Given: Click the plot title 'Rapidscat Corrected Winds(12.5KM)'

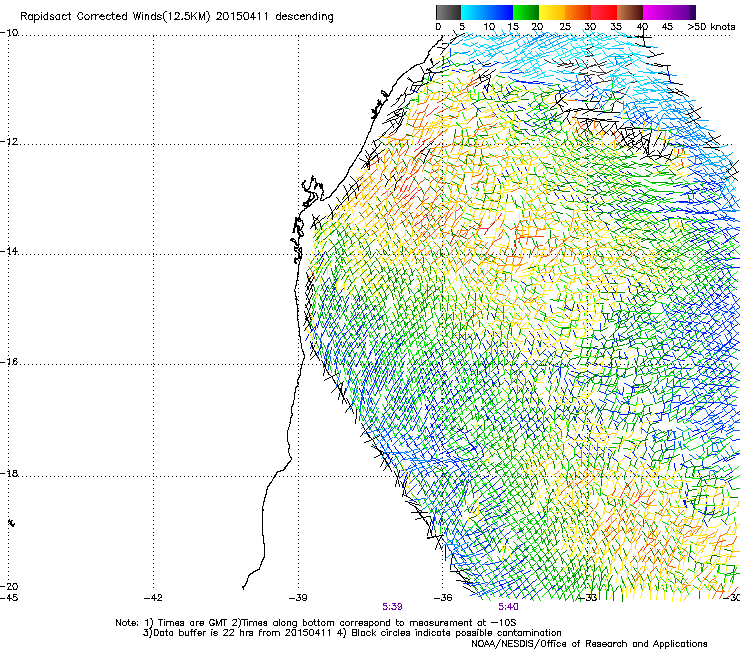Looking at the screenshot, I should tap(115, 17).
